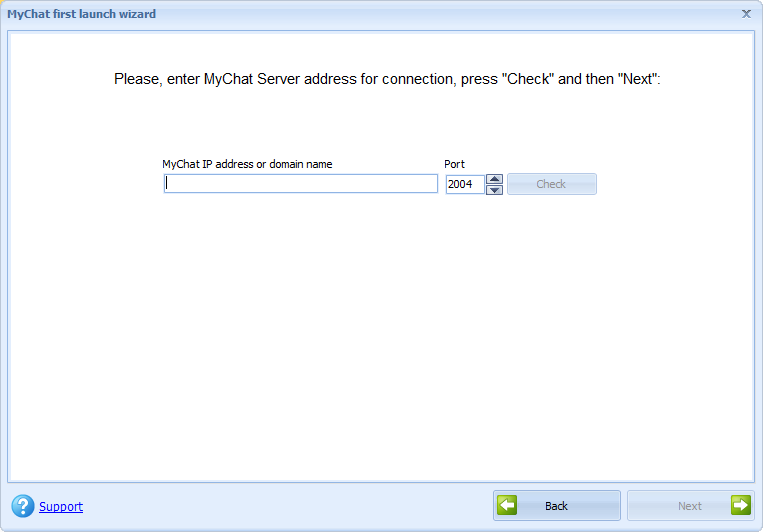Click the "MyChat IP address or domain name" label

[x=247, y=164]
